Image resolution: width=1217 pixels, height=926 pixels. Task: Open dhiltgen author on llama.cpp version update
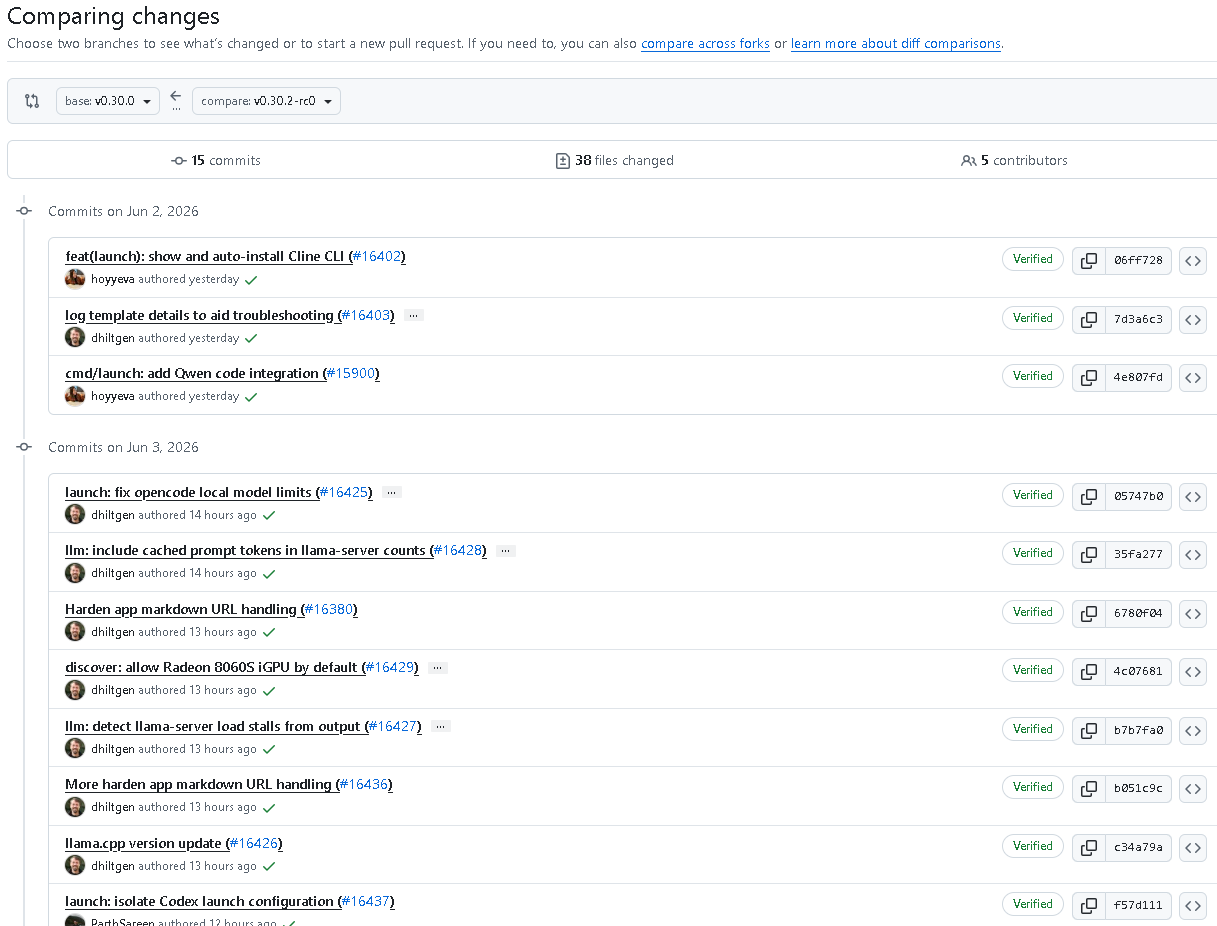tap(113, 866)
